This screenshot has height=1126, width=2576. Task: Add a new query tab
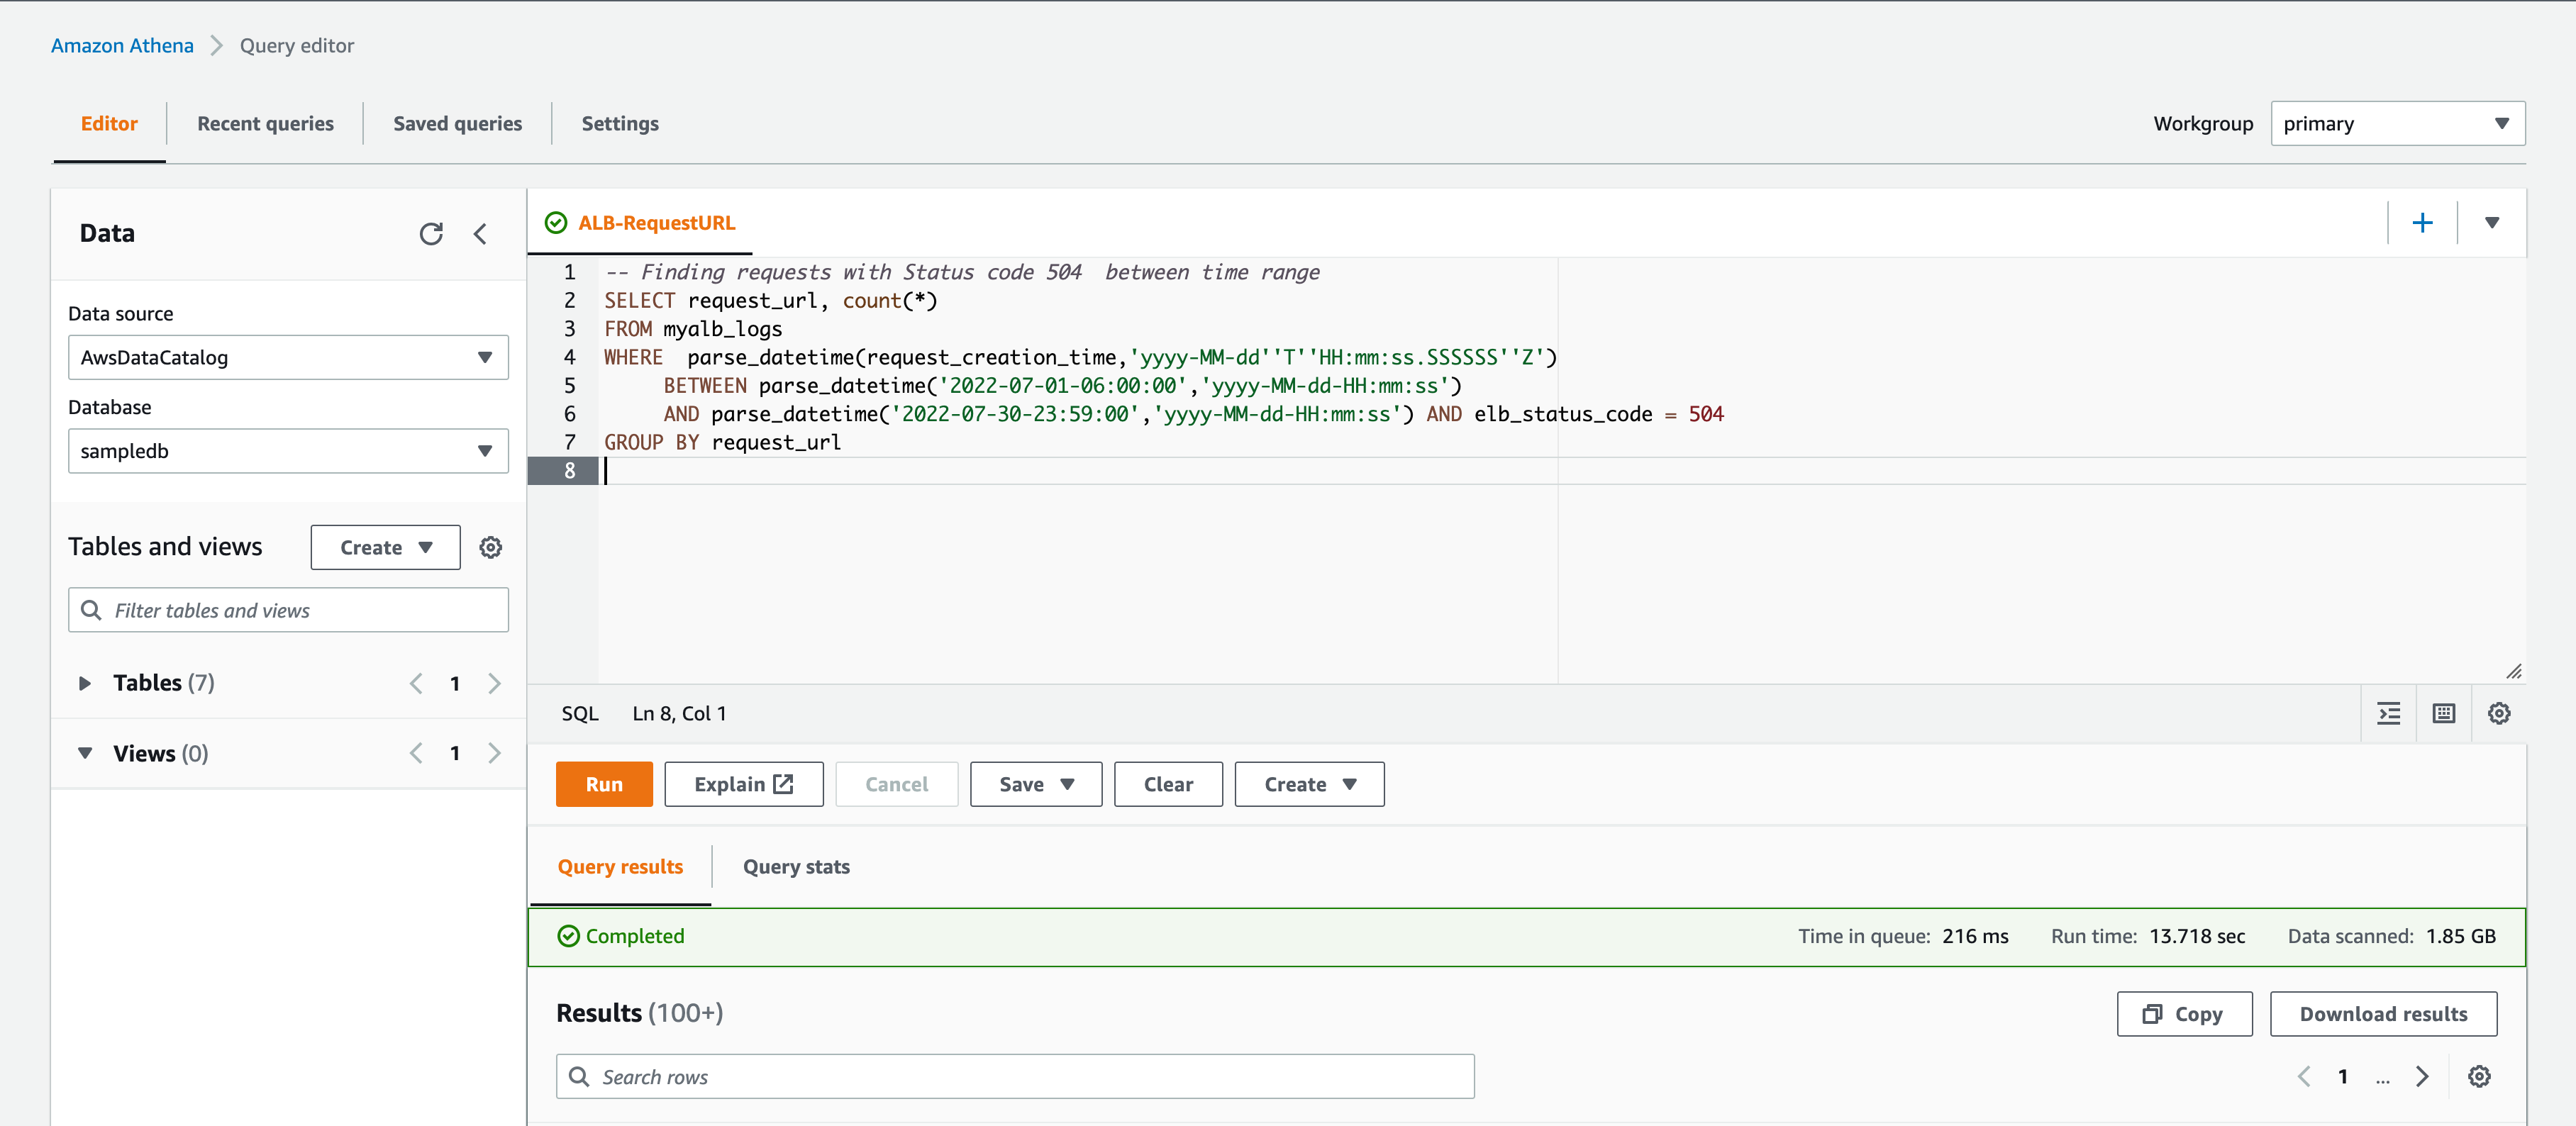[2422, 223]
